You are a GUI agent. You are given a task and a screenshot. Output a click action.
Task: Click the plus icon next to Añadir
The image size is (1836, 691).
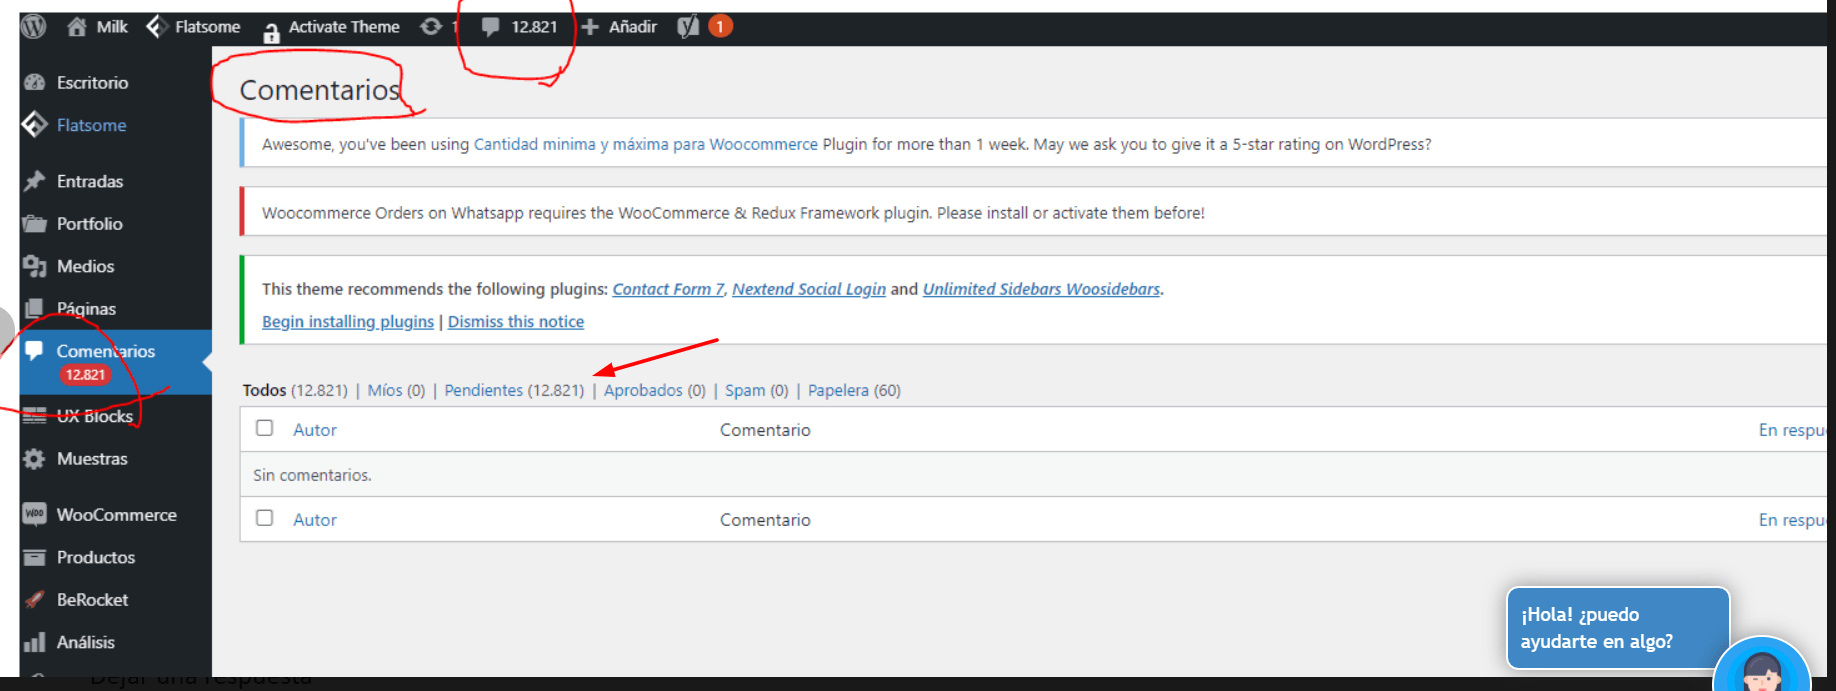point(590,27)
